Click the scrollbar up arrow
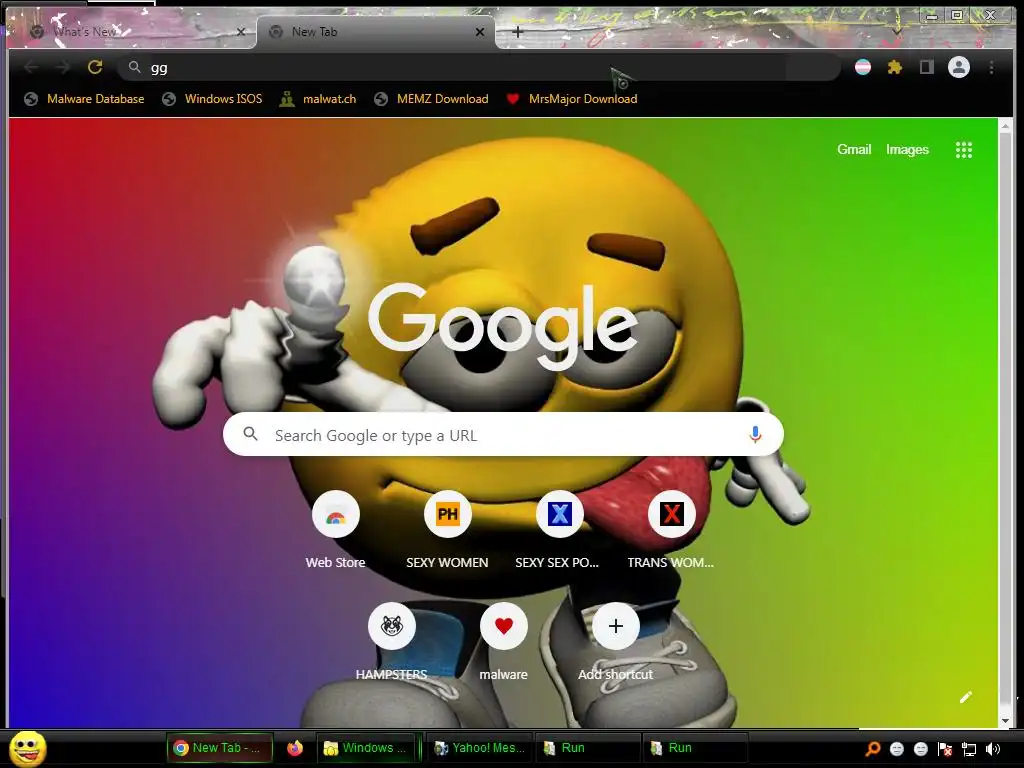 [x=1005, y=126]
